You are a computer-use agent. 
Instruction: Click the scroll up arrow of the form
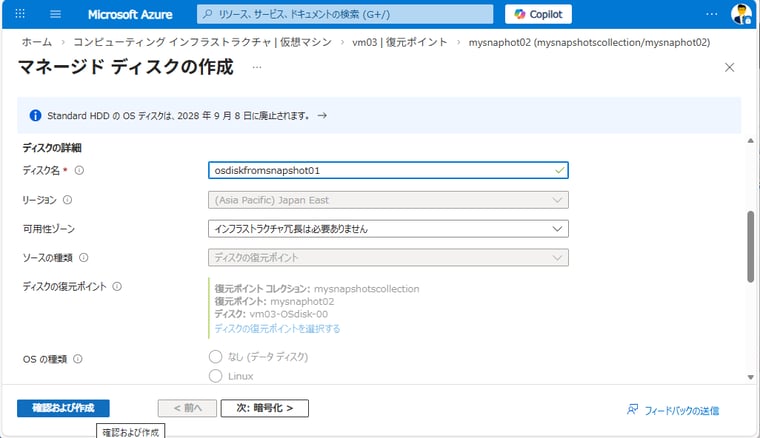(750, 141)
